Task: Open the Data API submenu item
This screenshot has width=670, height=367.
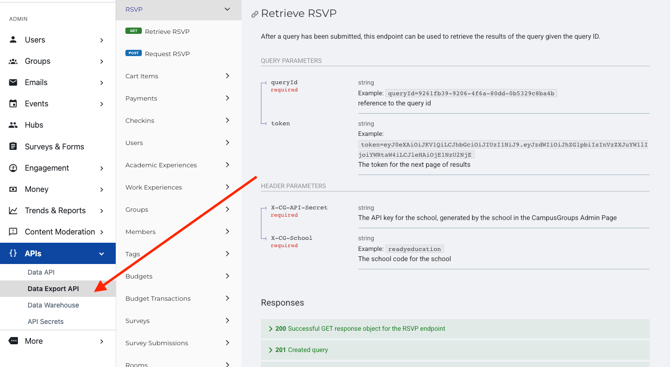Action: pyautogui.click(x=41, y=272)
